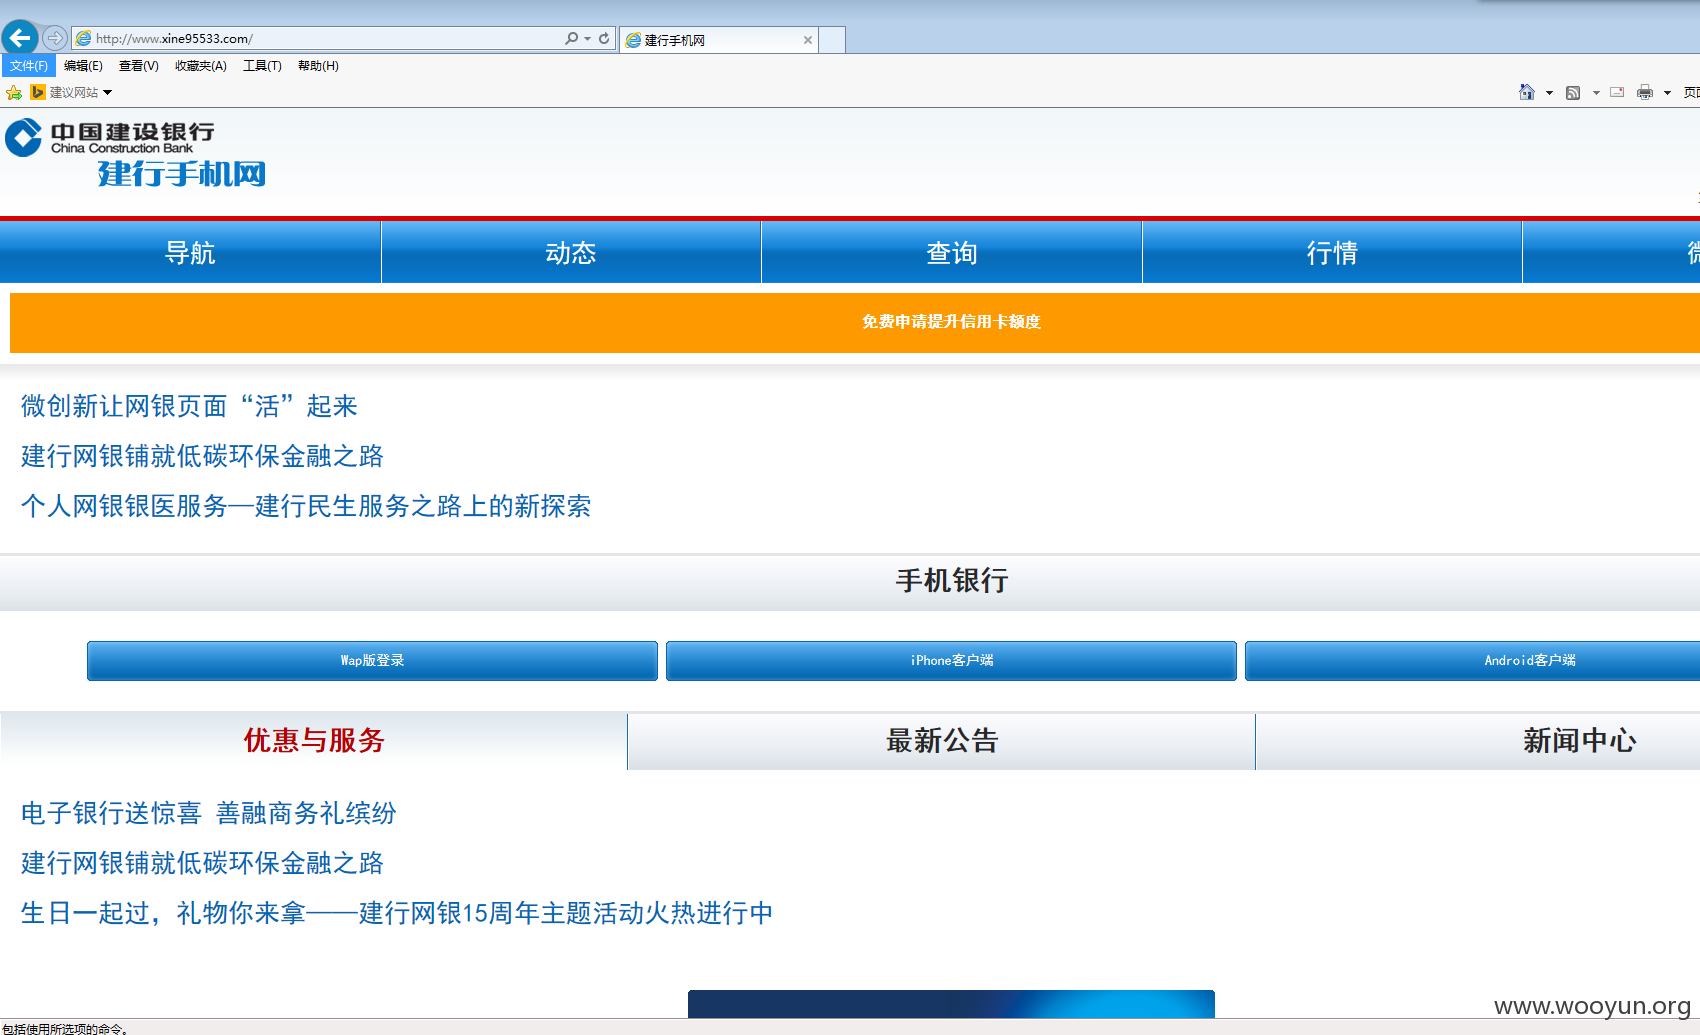1700x1035 pixels.
Task: Expand the Print dropdown arrow
Action: pos(1667,93)
